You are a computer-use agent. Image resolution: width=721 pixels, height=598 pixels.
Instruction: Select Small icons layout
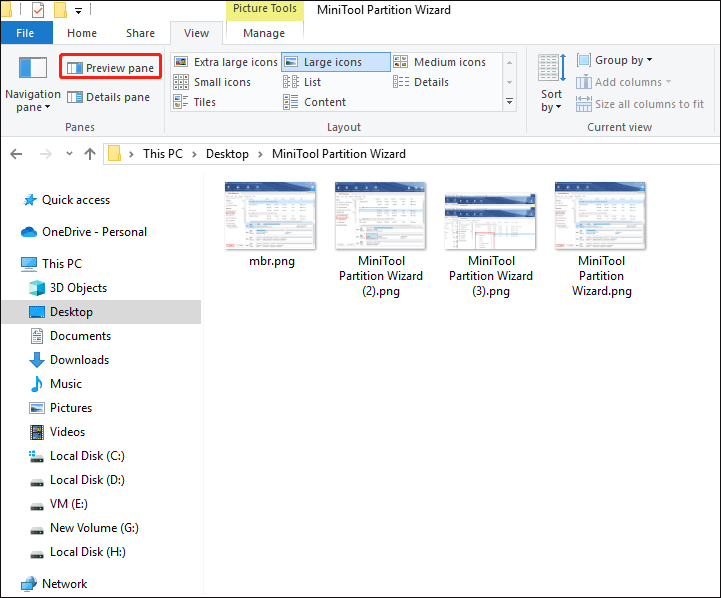pos(212,82)
